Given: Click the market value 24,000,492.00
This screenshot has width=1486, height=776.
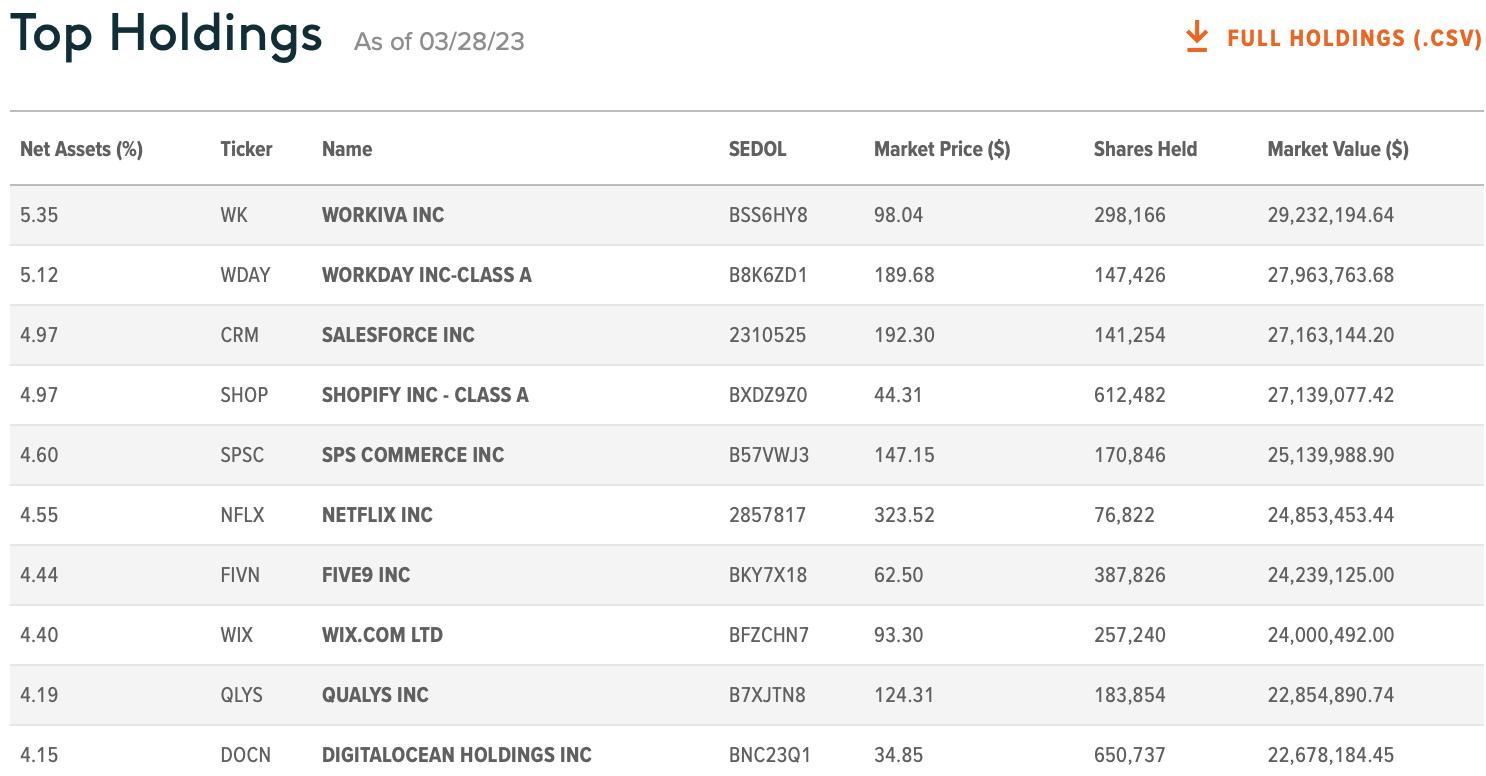Looking at the screenshot, I should tap(1331, 635).
